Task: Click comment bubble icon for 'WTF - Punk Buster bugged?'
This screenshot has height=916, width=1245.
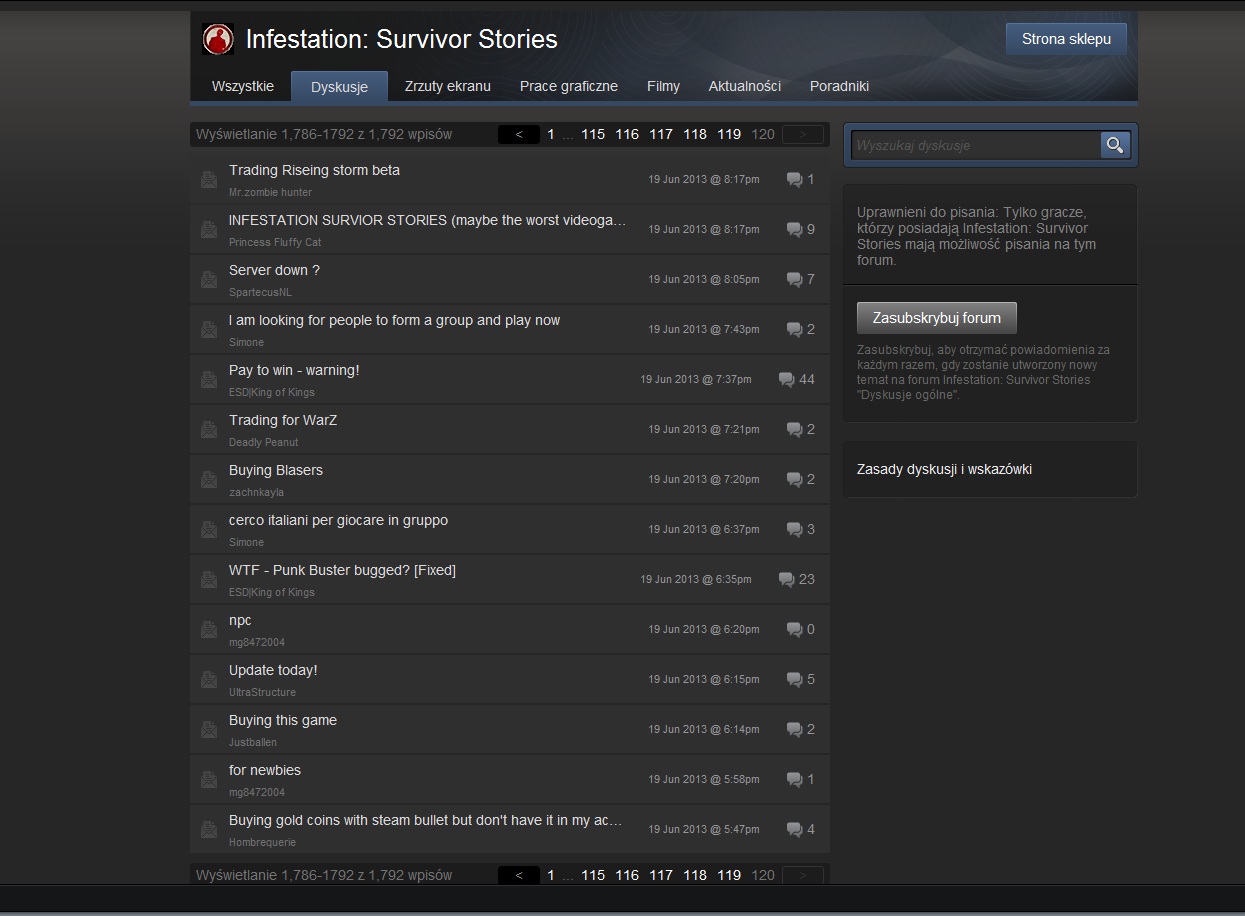Action: pos(786,580)
